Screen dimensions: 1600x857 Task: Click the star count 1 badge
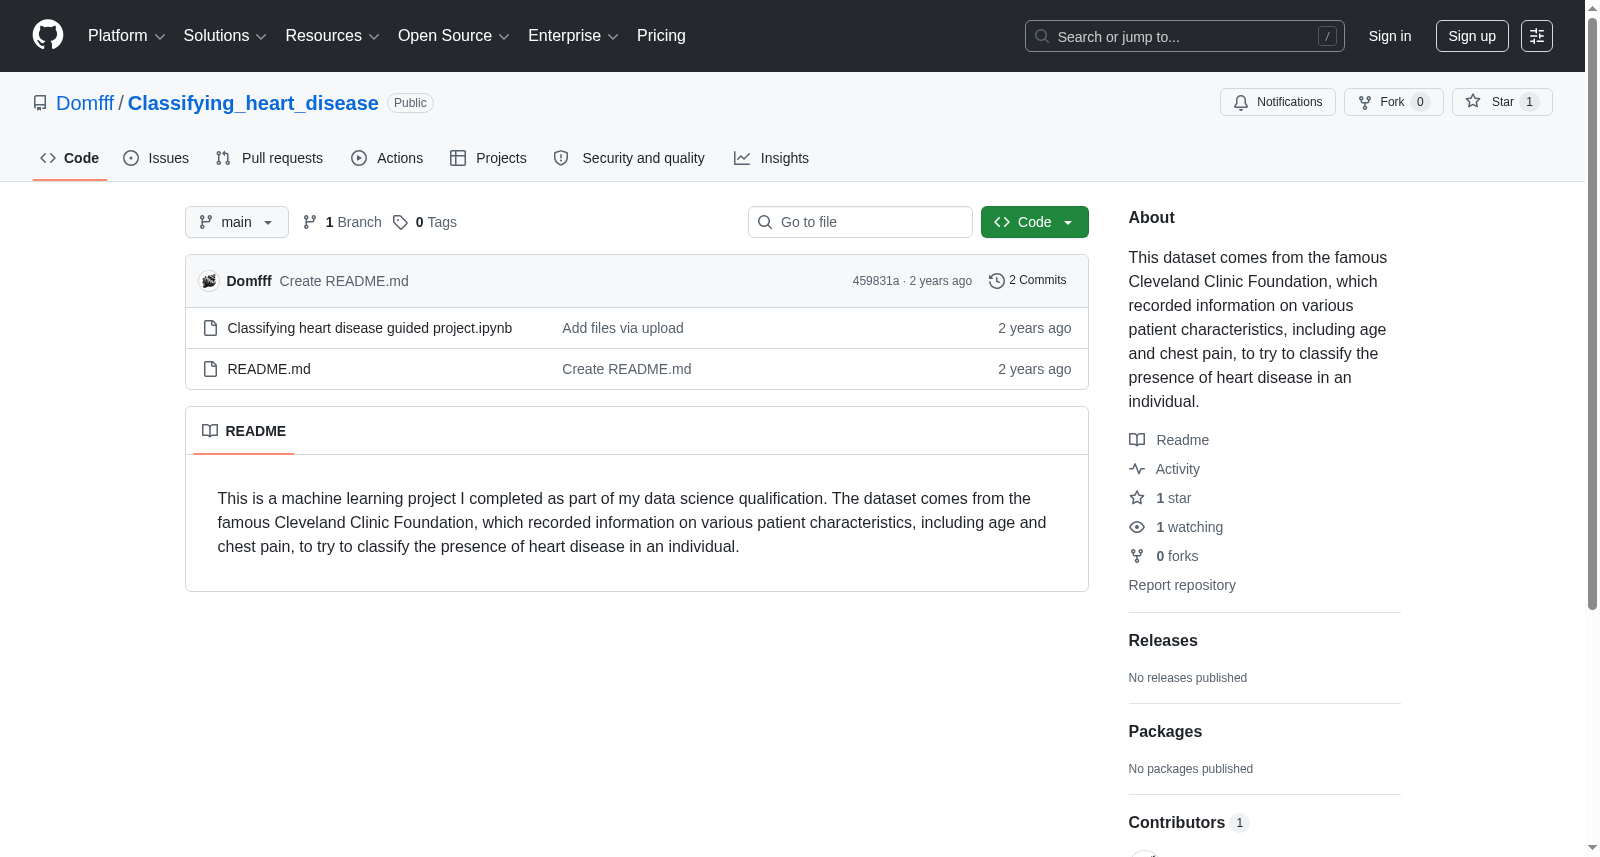pyautogui.click(x=1529, y=102)
